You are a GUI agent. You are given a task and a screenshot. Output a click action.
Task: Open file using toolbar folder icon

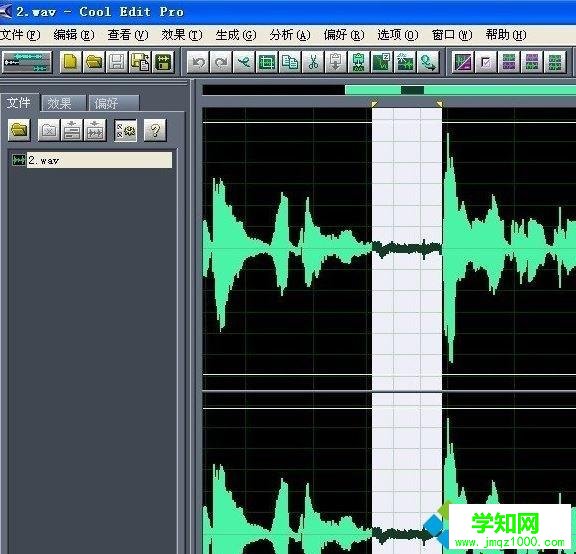point(94,62)
